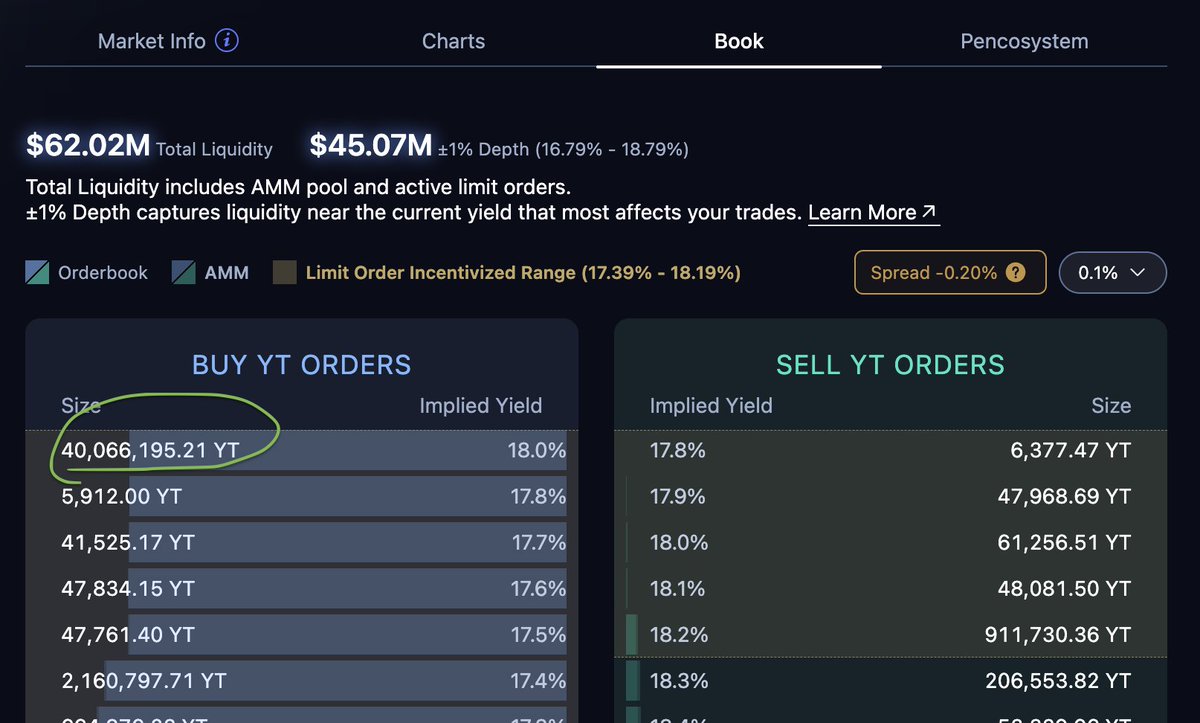Click the $62.02M Total Liquidity value
The width and height of the screenshot is (1200, 723).
(88, 146)
